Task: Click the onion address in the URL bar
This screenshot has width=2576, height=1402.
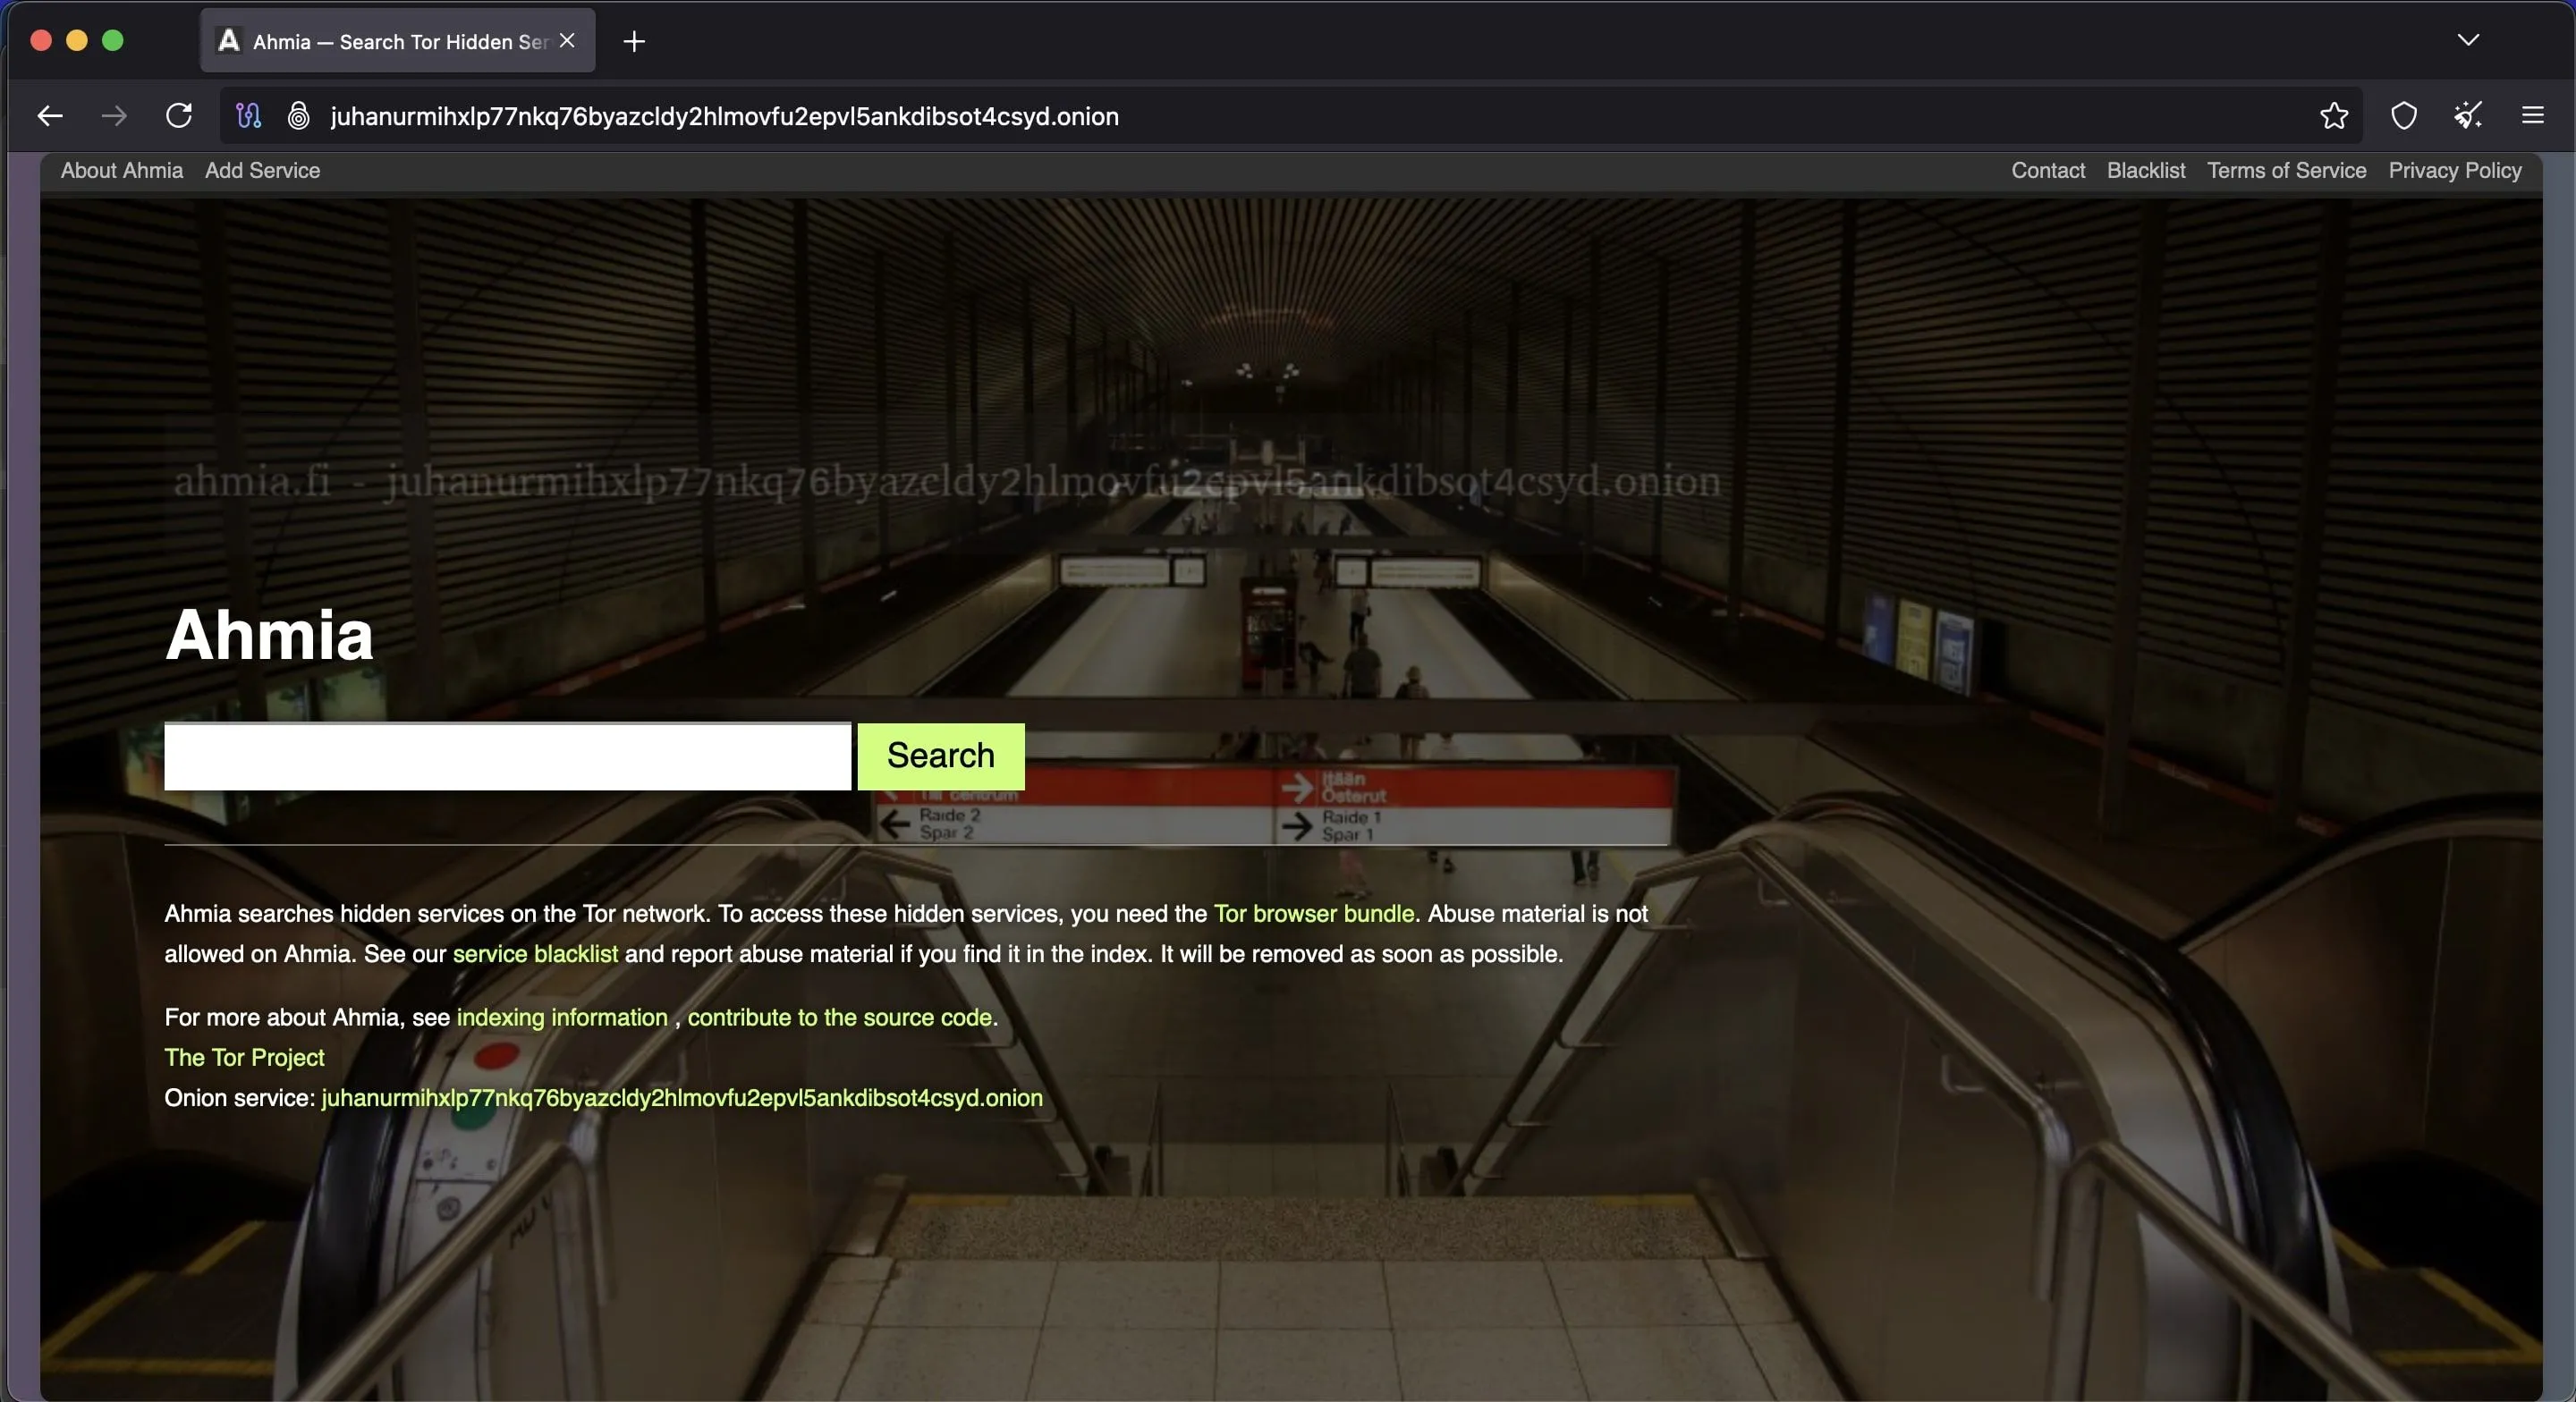Action: (x=724, y=116)
